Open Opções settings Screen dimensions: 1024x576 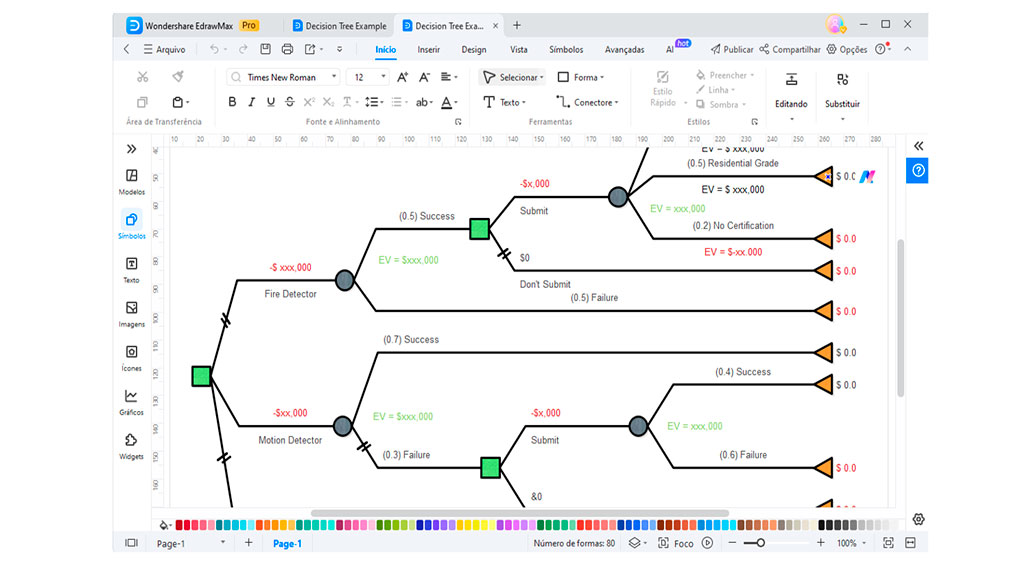click(846, 50)
